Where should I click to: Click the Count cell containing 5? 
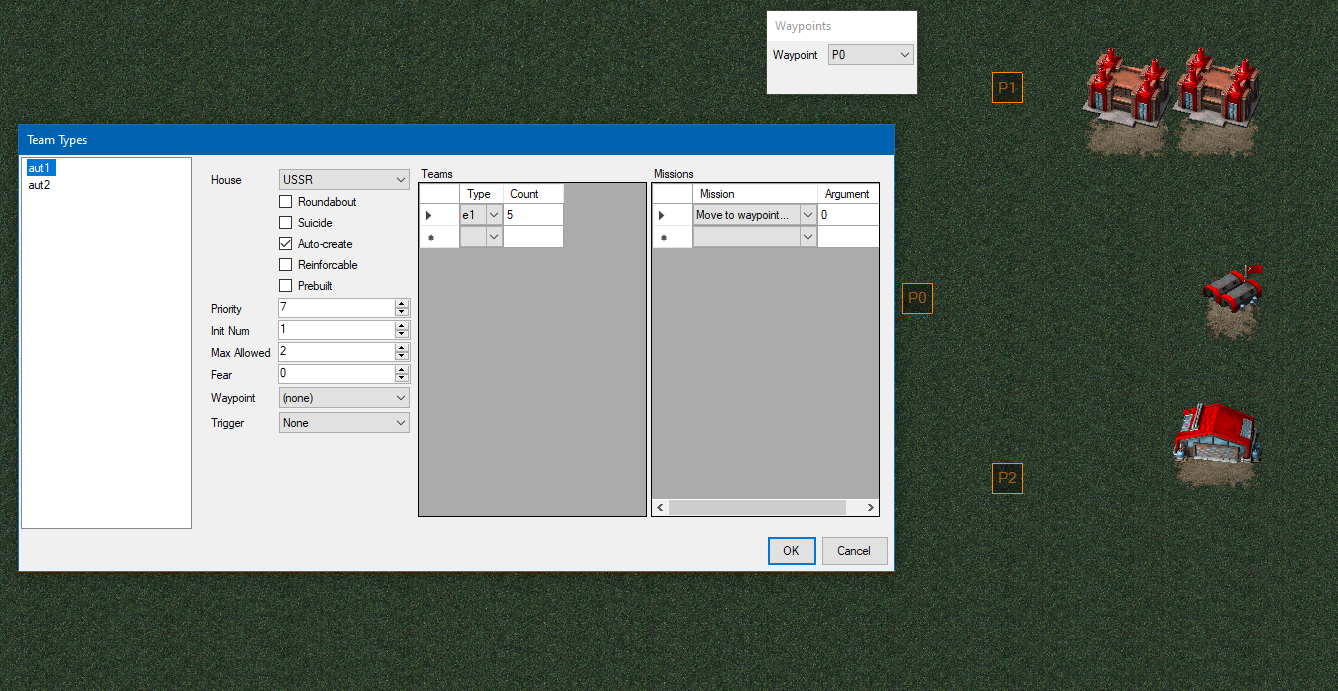pos(533,215)
